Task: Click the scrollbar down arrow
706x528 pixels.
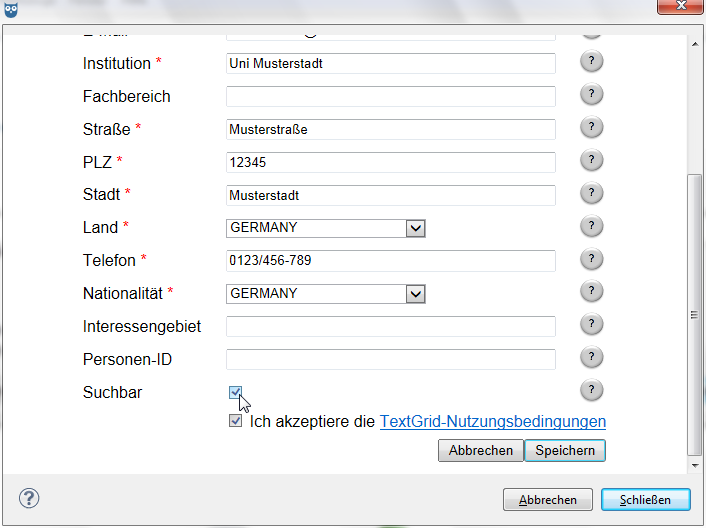Action: click(x=695, y=465)
